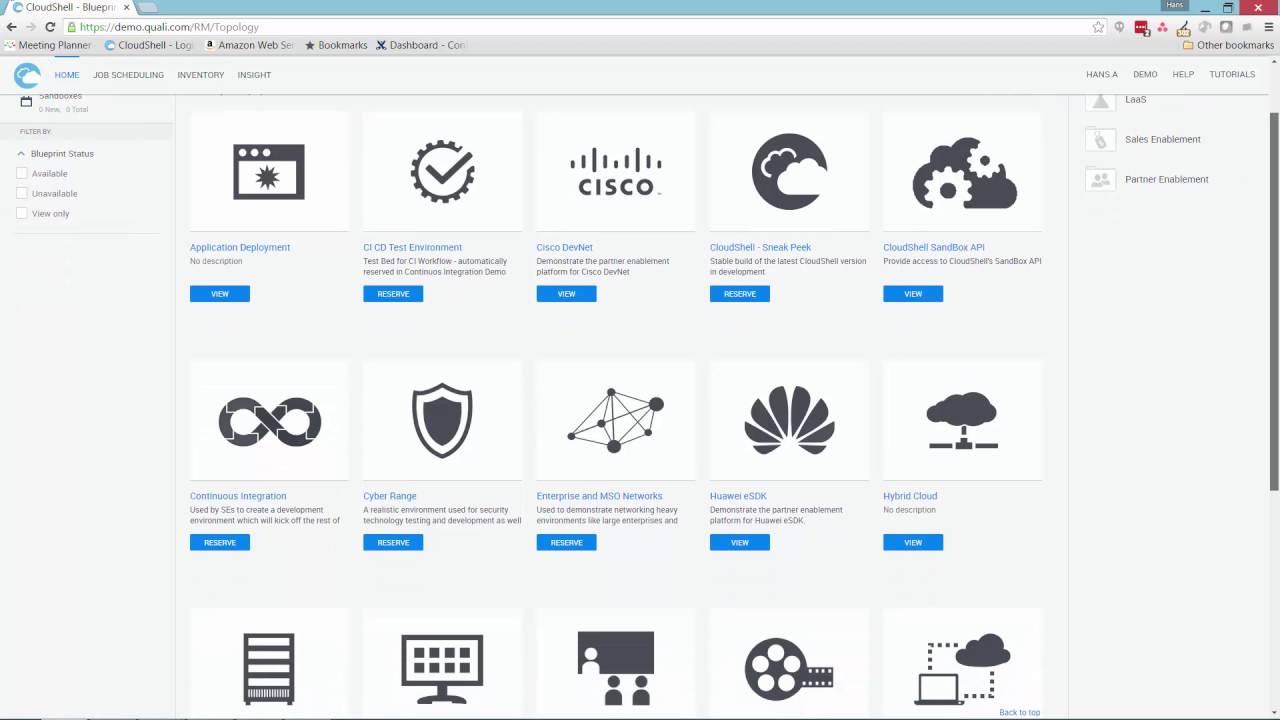Screen dimensions: 1280x720
Task: Reserve the Enterprise and MSO Networks blueprint
Action: coord(567,543)
